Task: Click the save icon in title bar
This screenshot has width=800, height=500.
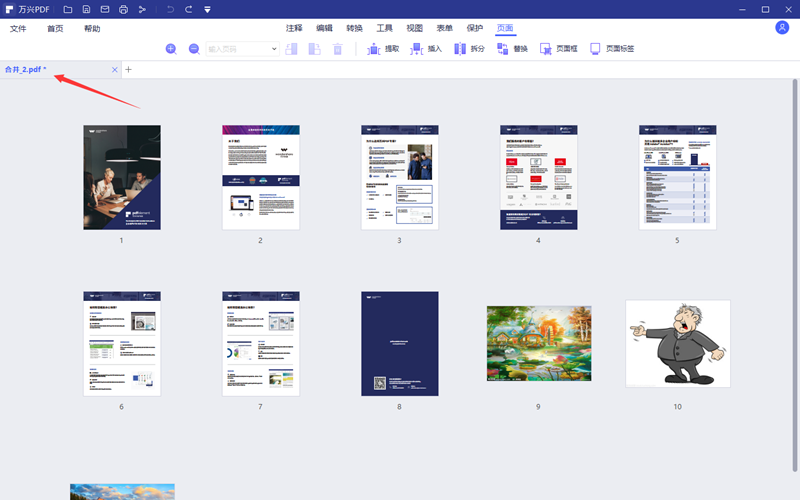Action: point(86,9)
